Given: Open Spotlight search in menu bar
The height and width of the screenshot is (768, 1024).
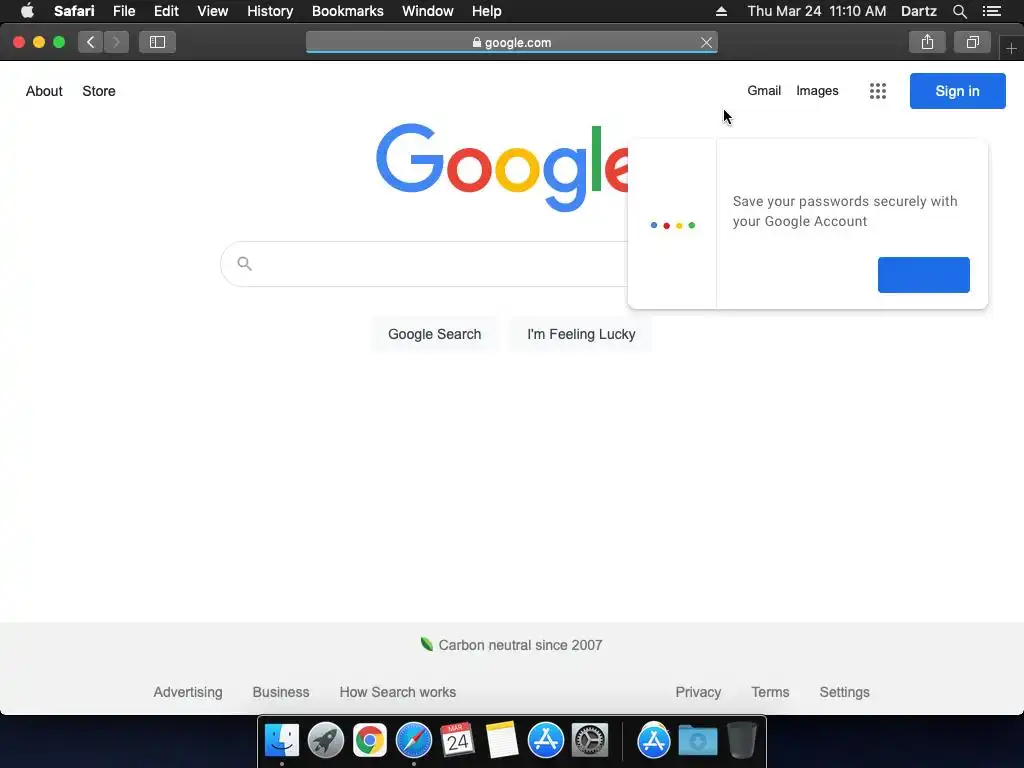Looking at the screenshot, I should pos(959,11).
